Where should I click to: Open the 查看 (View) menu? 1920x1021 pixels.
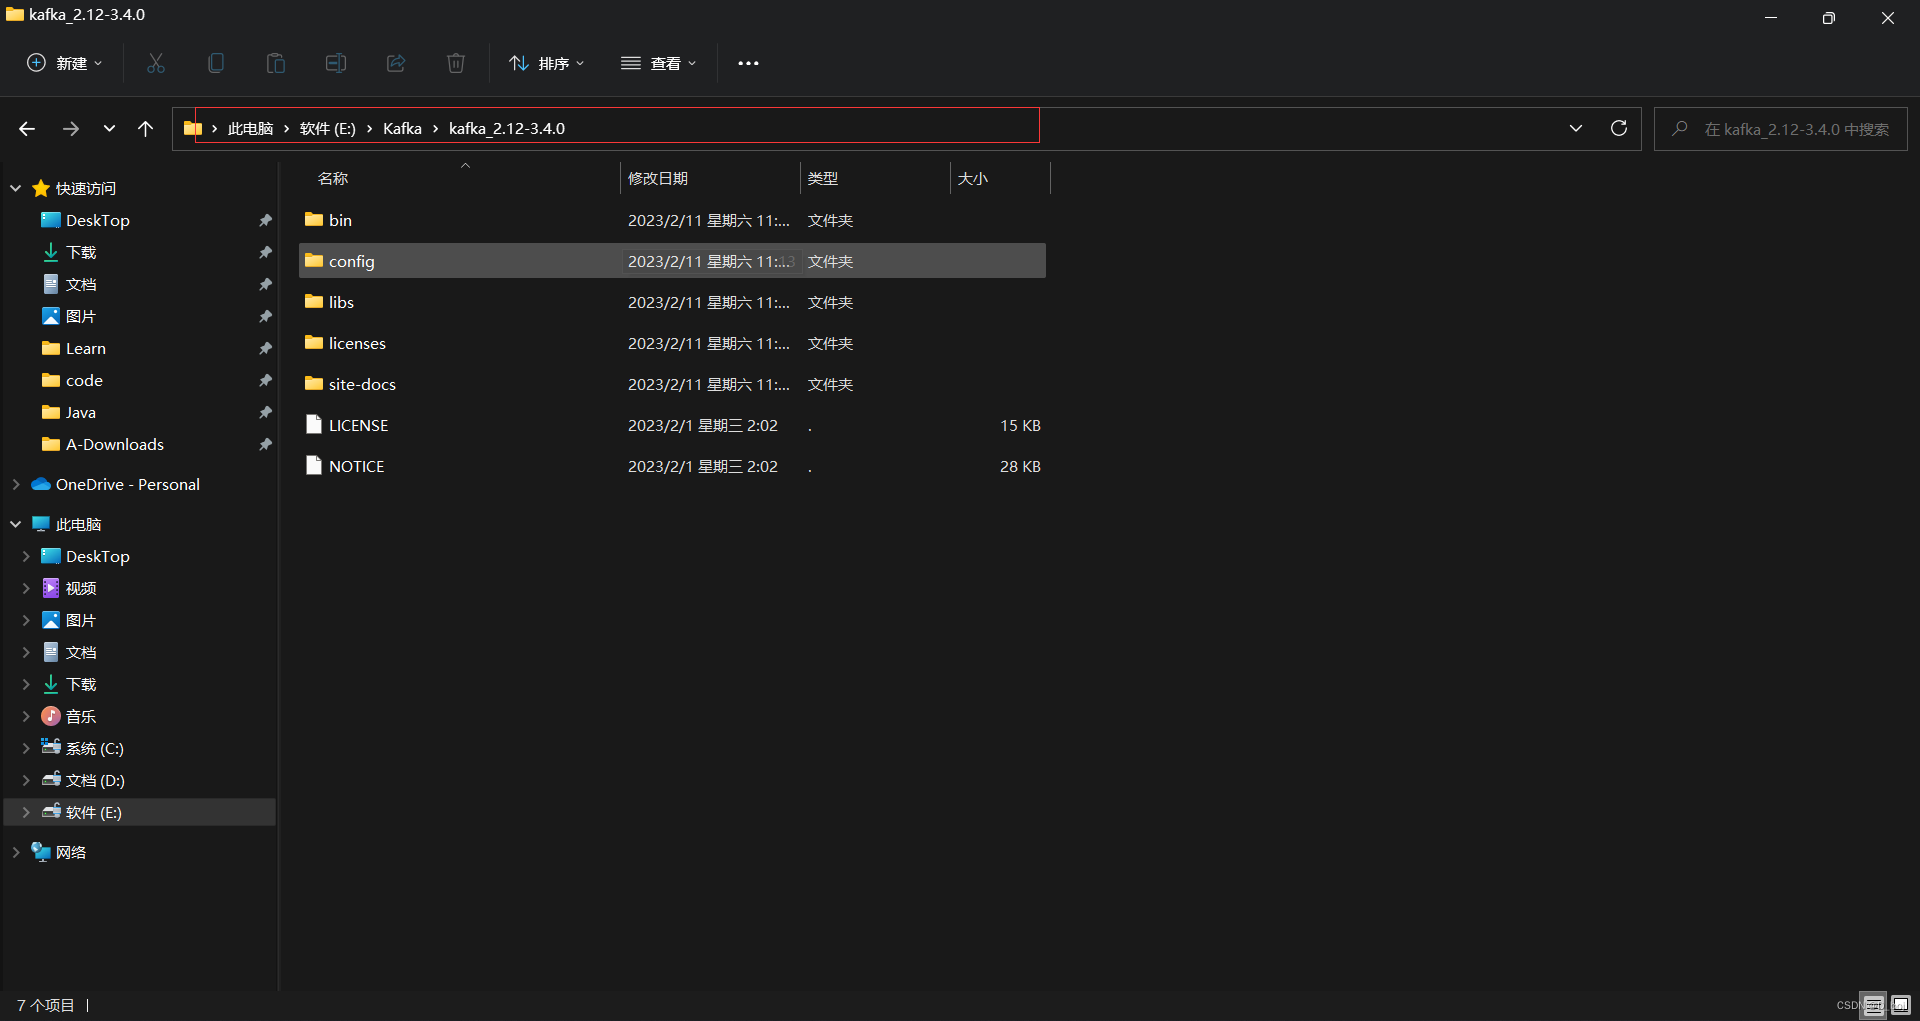click(658, 63)
